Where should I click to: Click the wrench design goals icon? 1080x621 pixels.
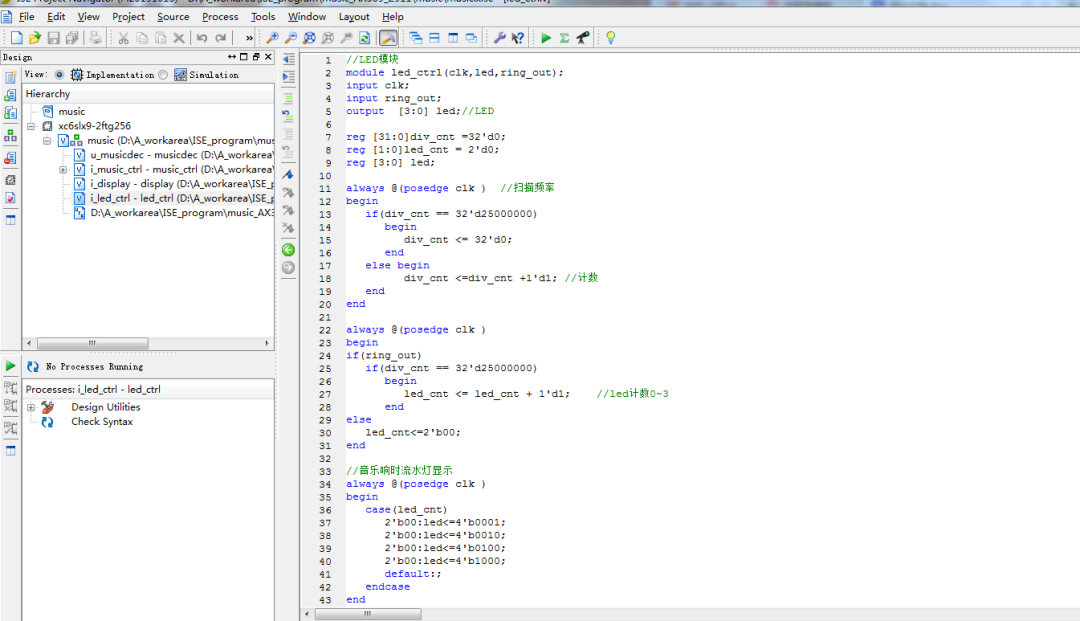[x=499, y=38]
